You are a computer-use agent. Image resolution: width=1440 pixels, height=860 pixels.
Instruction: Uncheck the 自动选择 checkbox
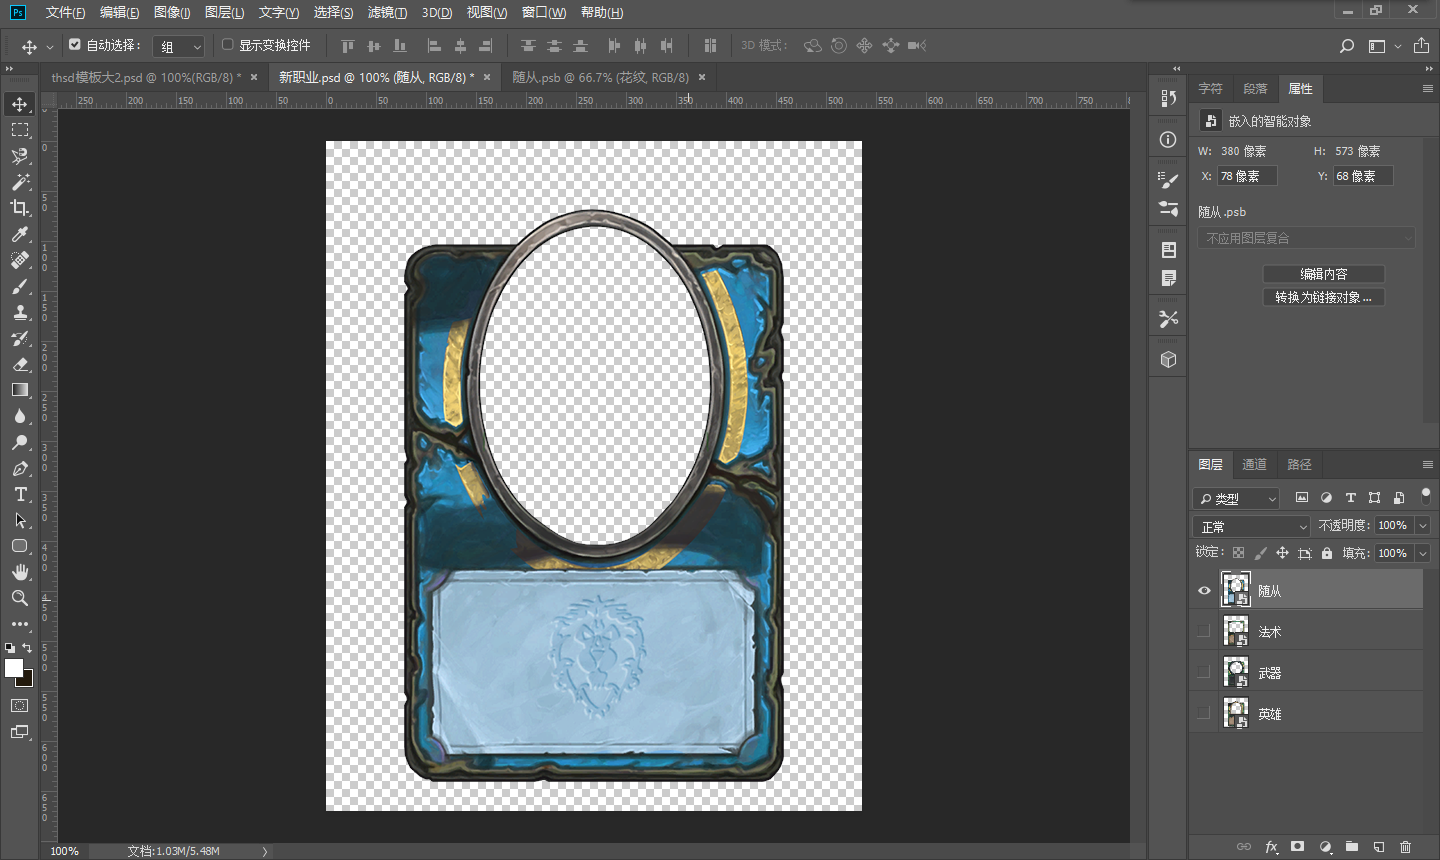pyautogui.click(x=75, y=45)
